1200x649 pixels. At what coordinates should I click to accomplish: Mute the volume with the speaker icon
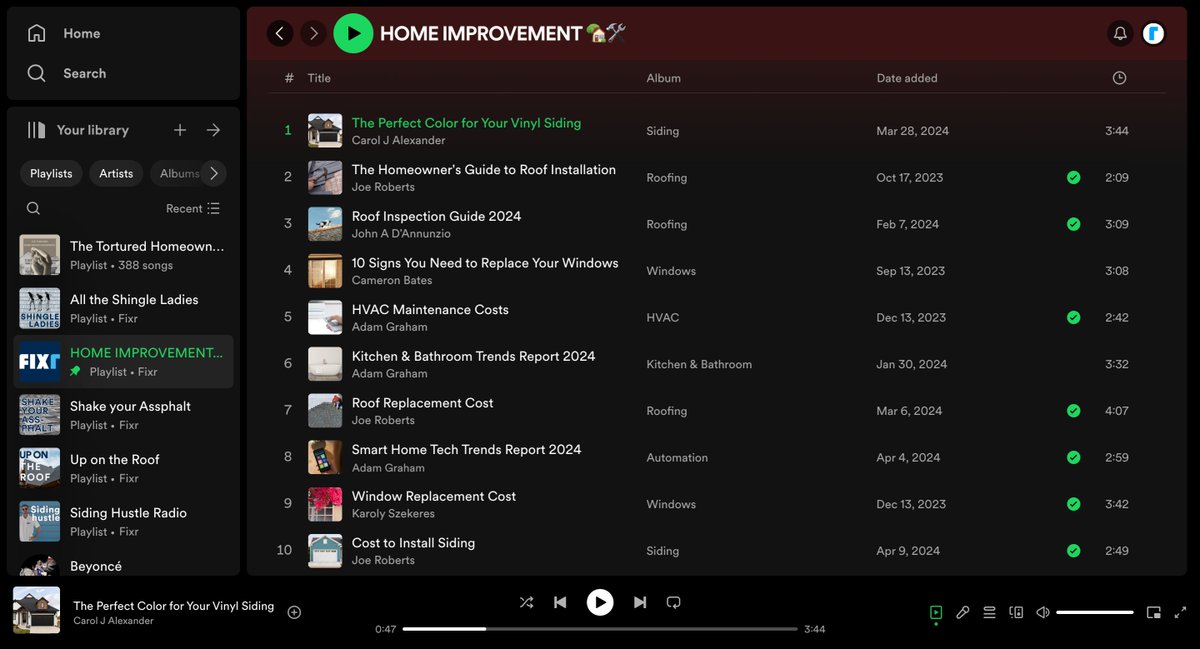[1042, 612]
